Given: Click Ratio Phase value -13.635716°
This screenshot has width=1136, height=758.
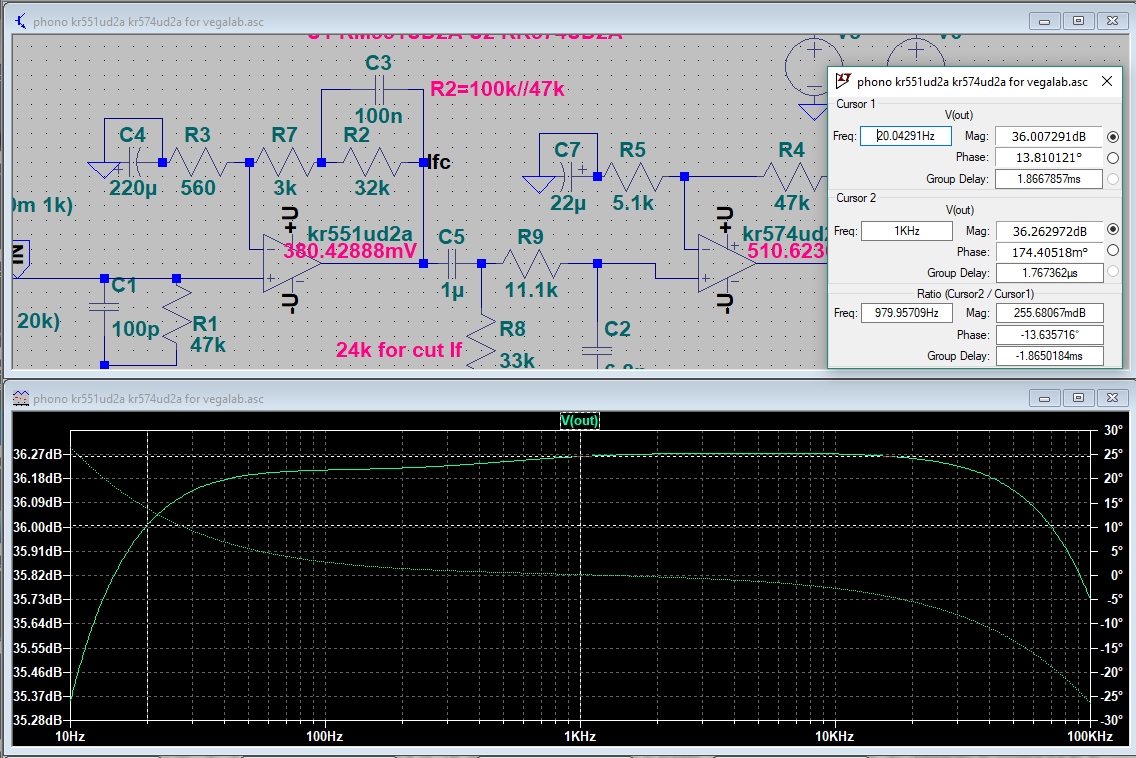Looking at the screenshot, I should (1049, 335).
